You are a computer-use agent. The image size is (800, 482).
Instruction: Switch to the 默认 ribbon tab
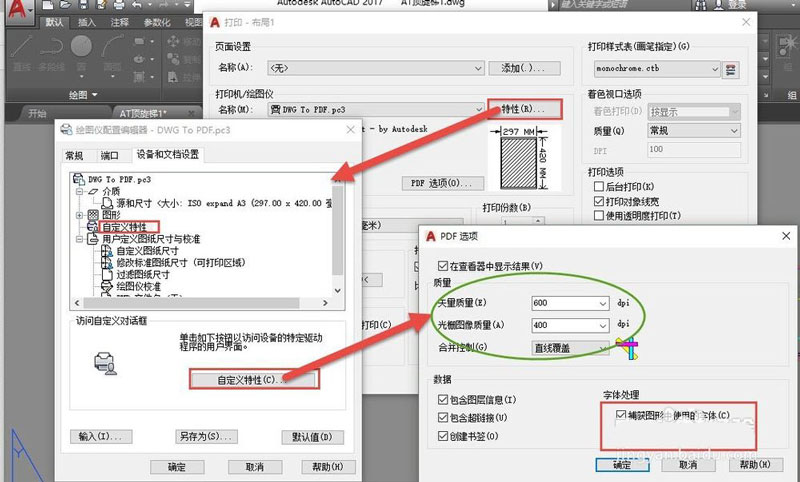pos(55,22)
